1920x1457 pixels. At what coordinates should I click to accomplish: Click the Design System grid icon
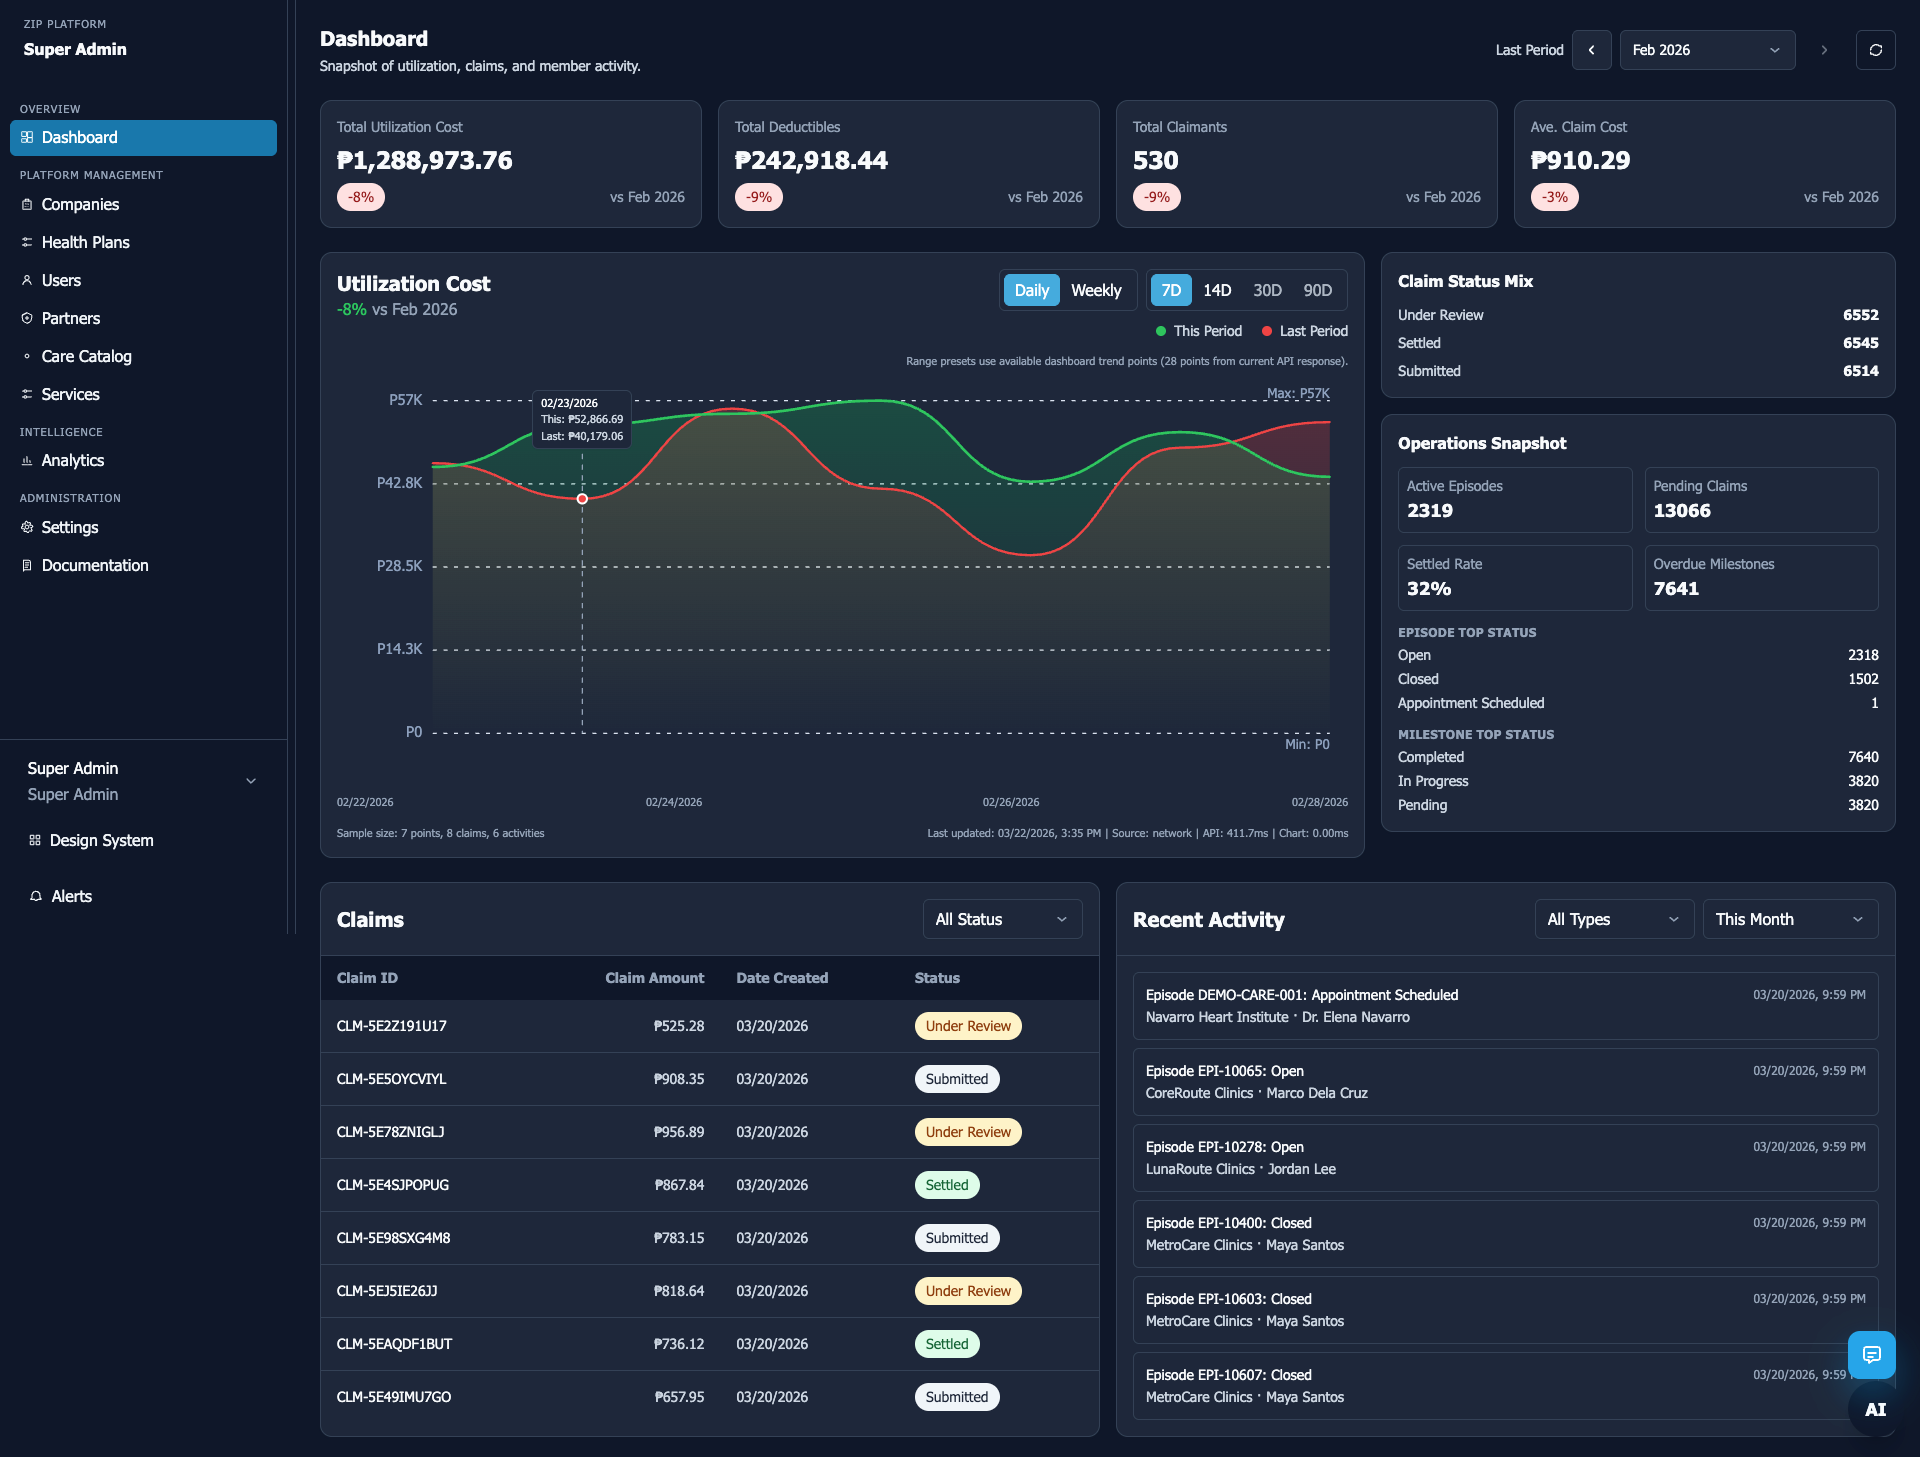(x=35, y=840)
